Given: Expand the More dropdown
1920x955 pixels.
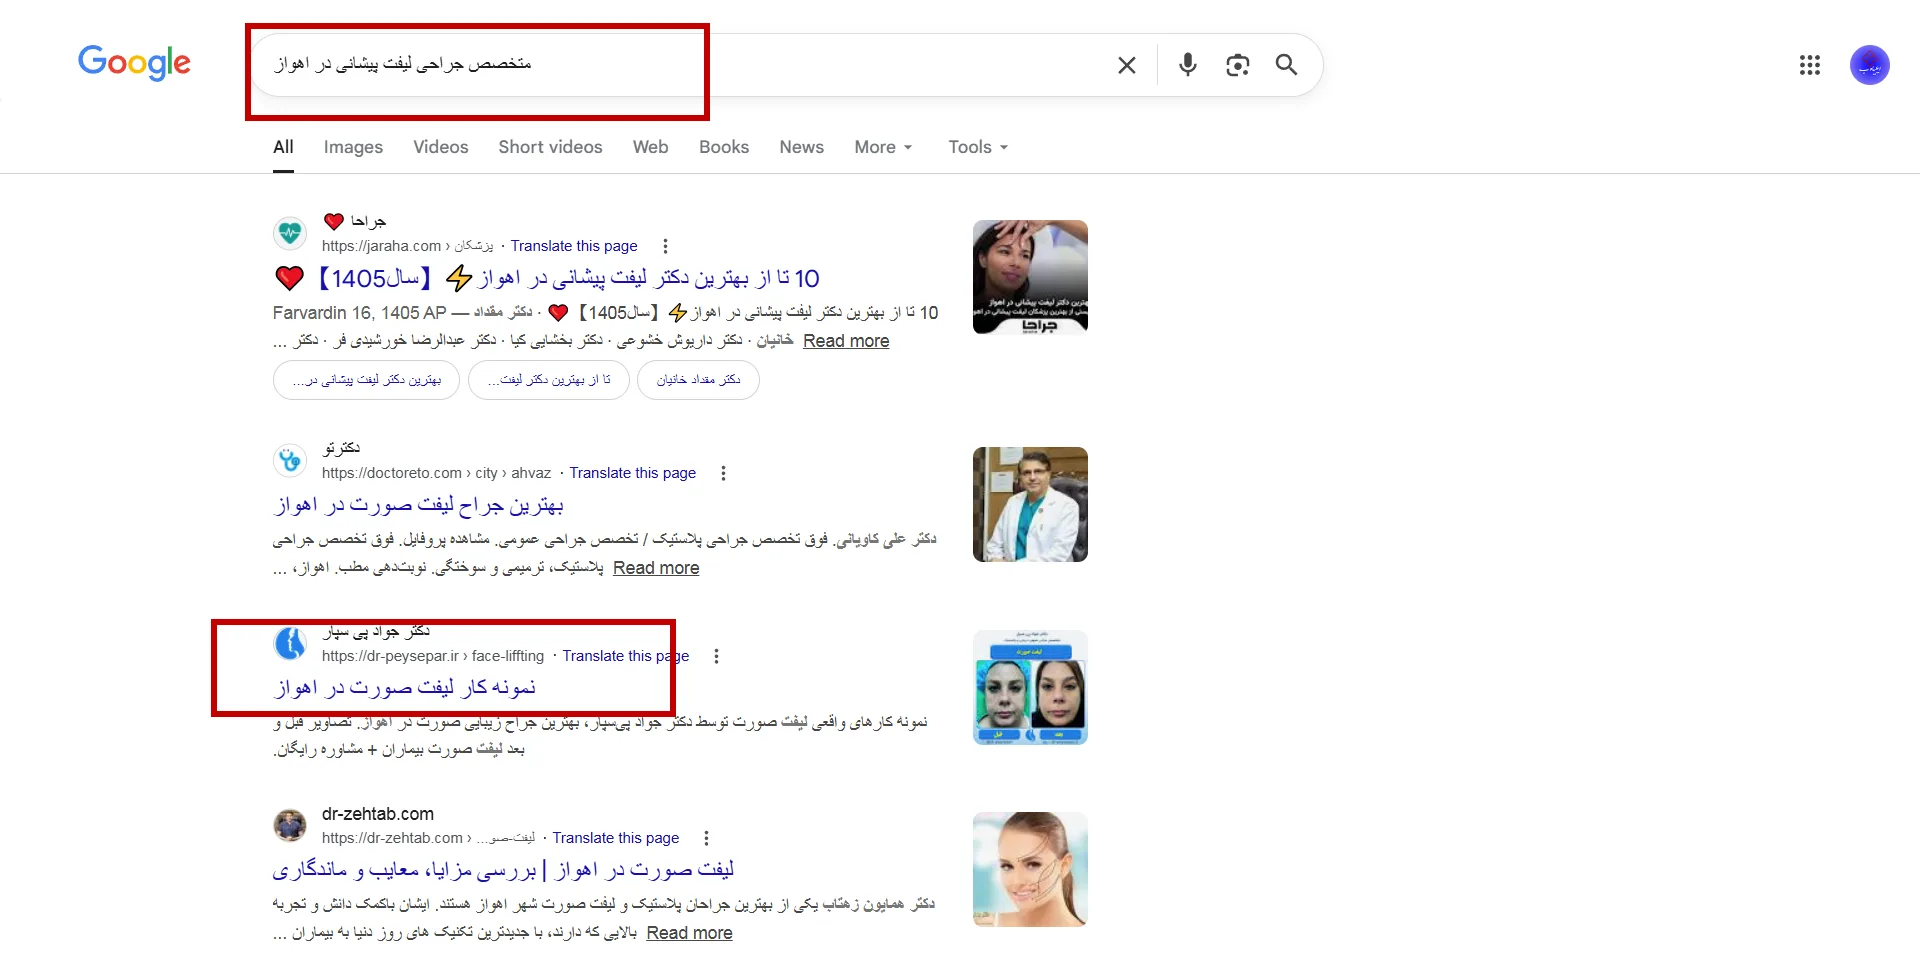Looking at the screenshot, I should tap(883, 147).
